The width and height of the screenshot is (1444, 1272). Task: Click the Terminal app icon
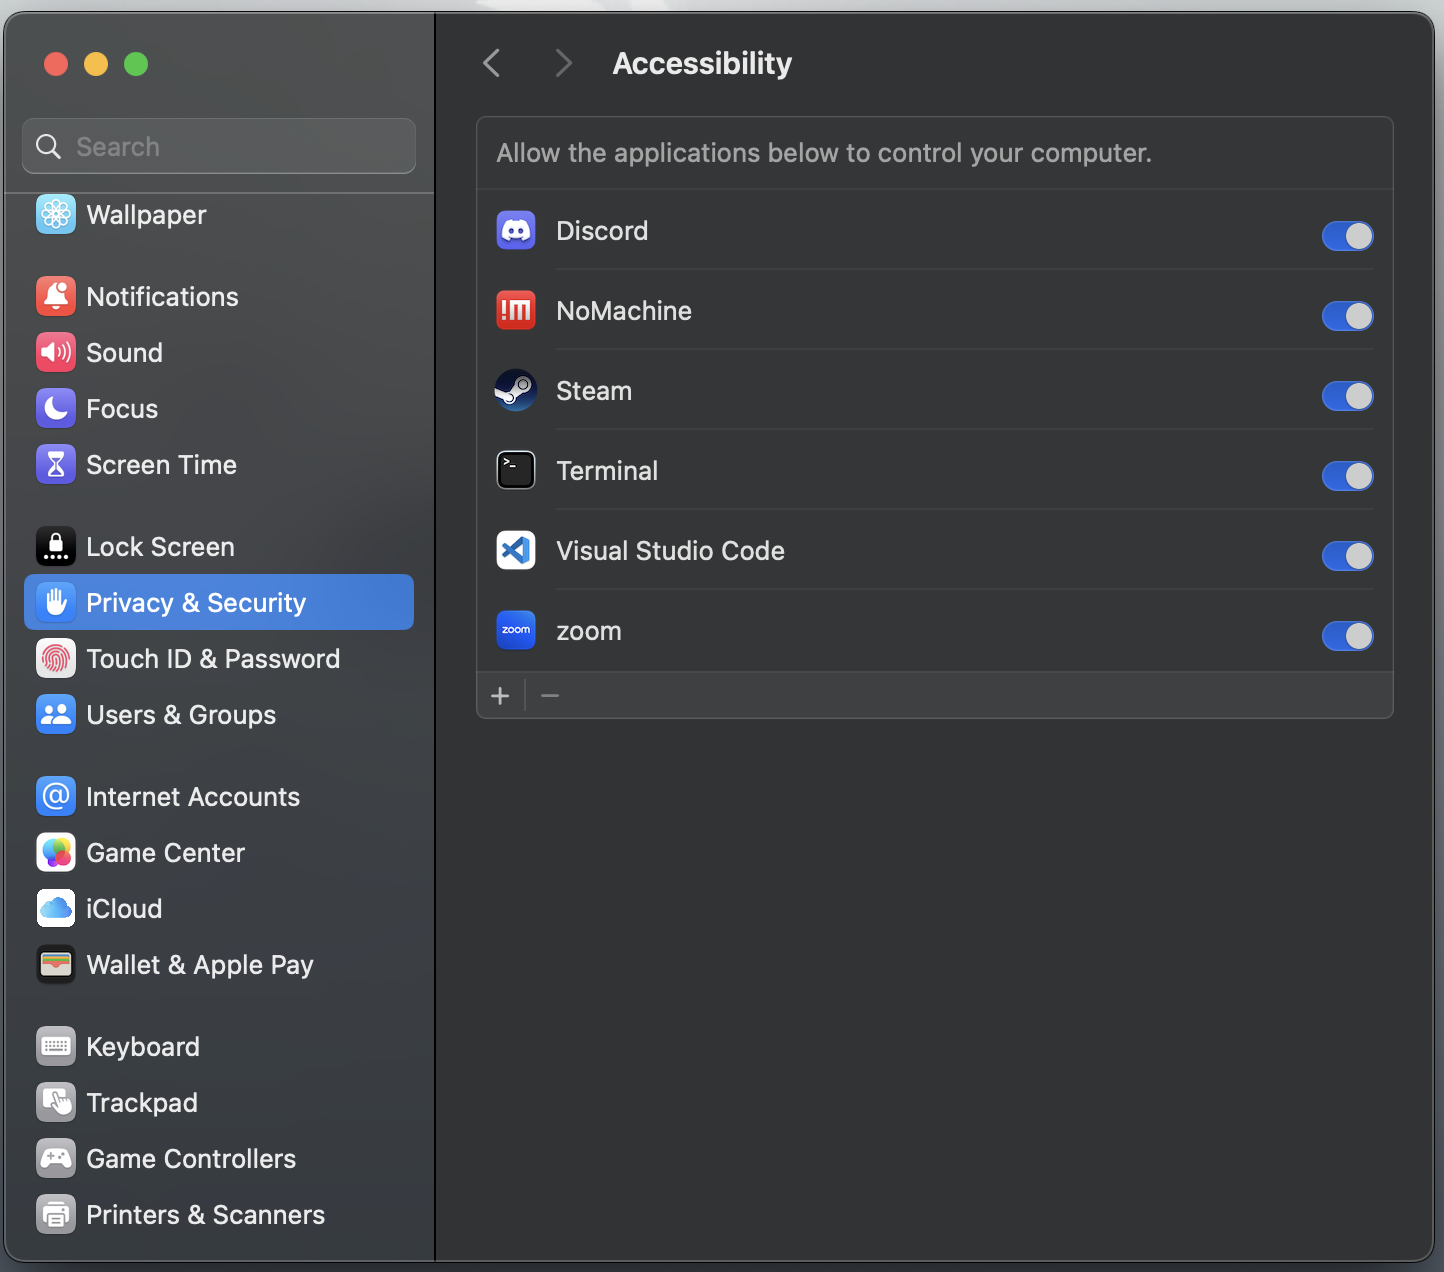pyautogui.click(x=516, y=471)
